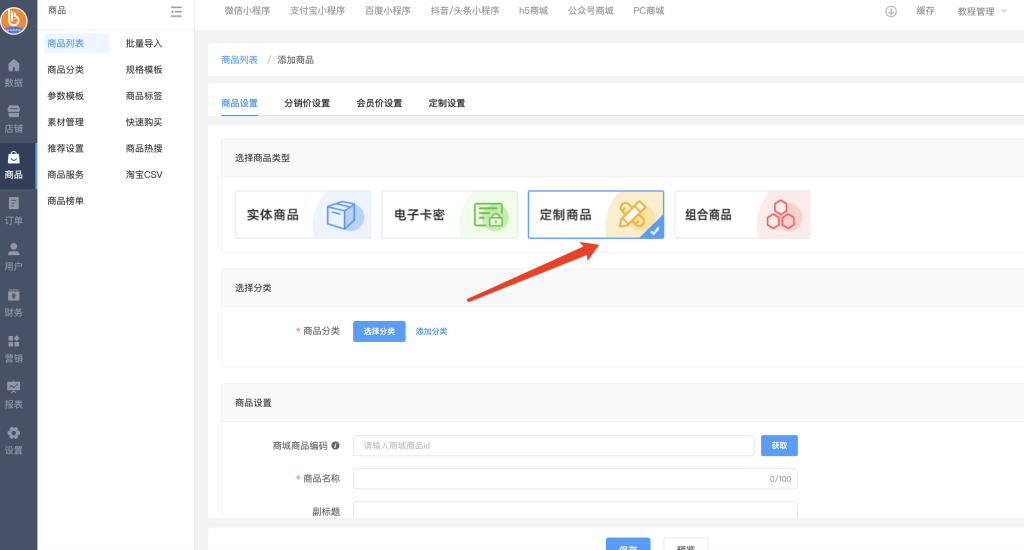The height and width of the screenshot is (550, 1024).
Task: Open the 用户 (Users) sidebar icon
Action: [x=14, y=256]
